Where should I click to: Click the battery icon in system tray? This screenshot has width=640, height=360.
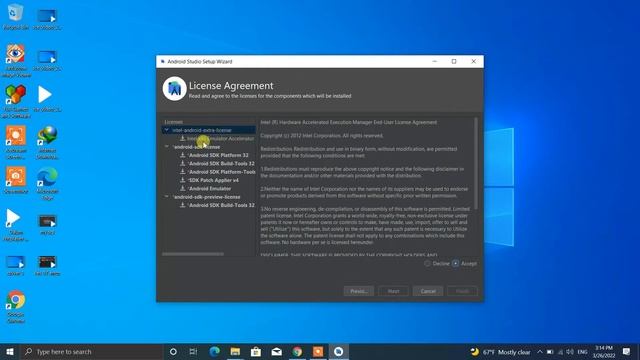[x=550, y=351]
